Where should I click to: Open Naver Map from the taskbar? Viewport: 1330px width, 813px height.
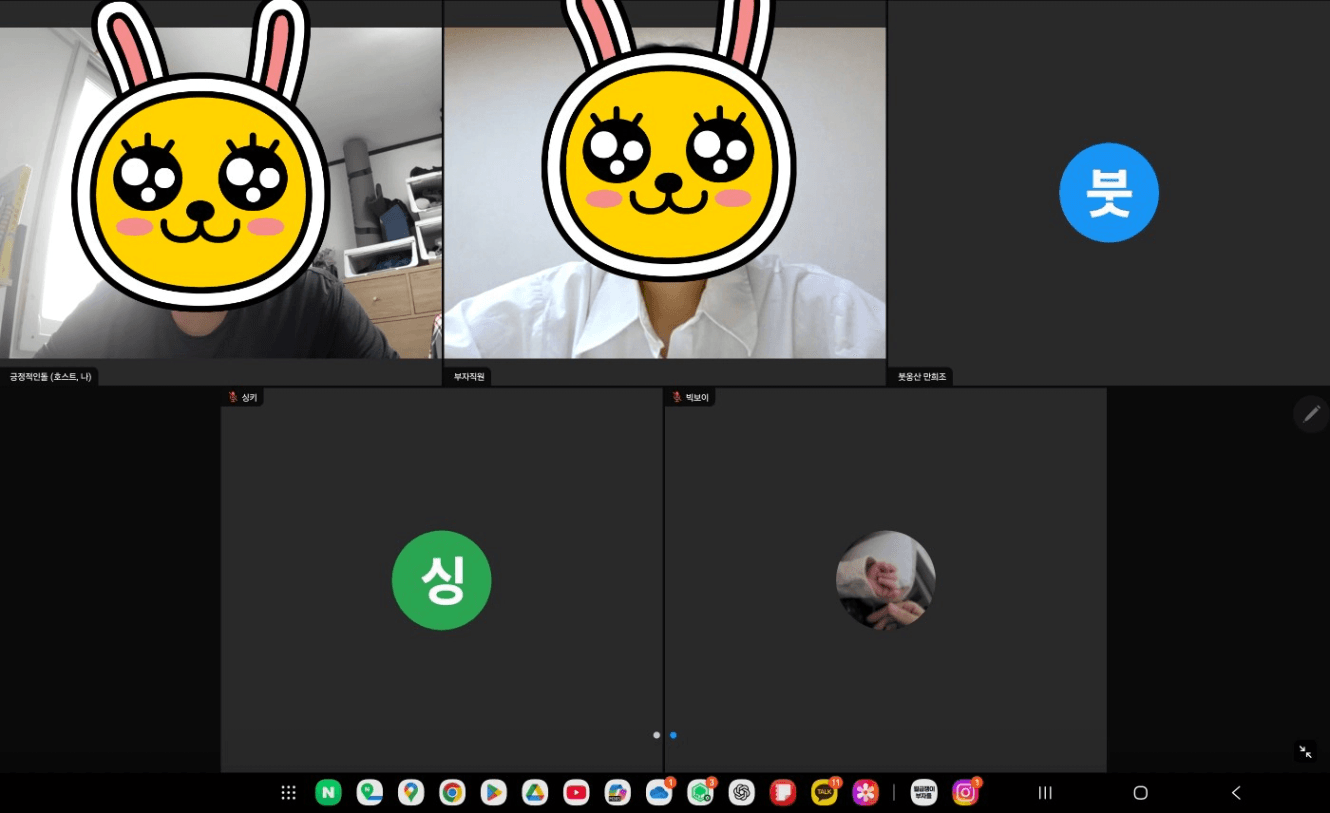[x=370, y=793]
